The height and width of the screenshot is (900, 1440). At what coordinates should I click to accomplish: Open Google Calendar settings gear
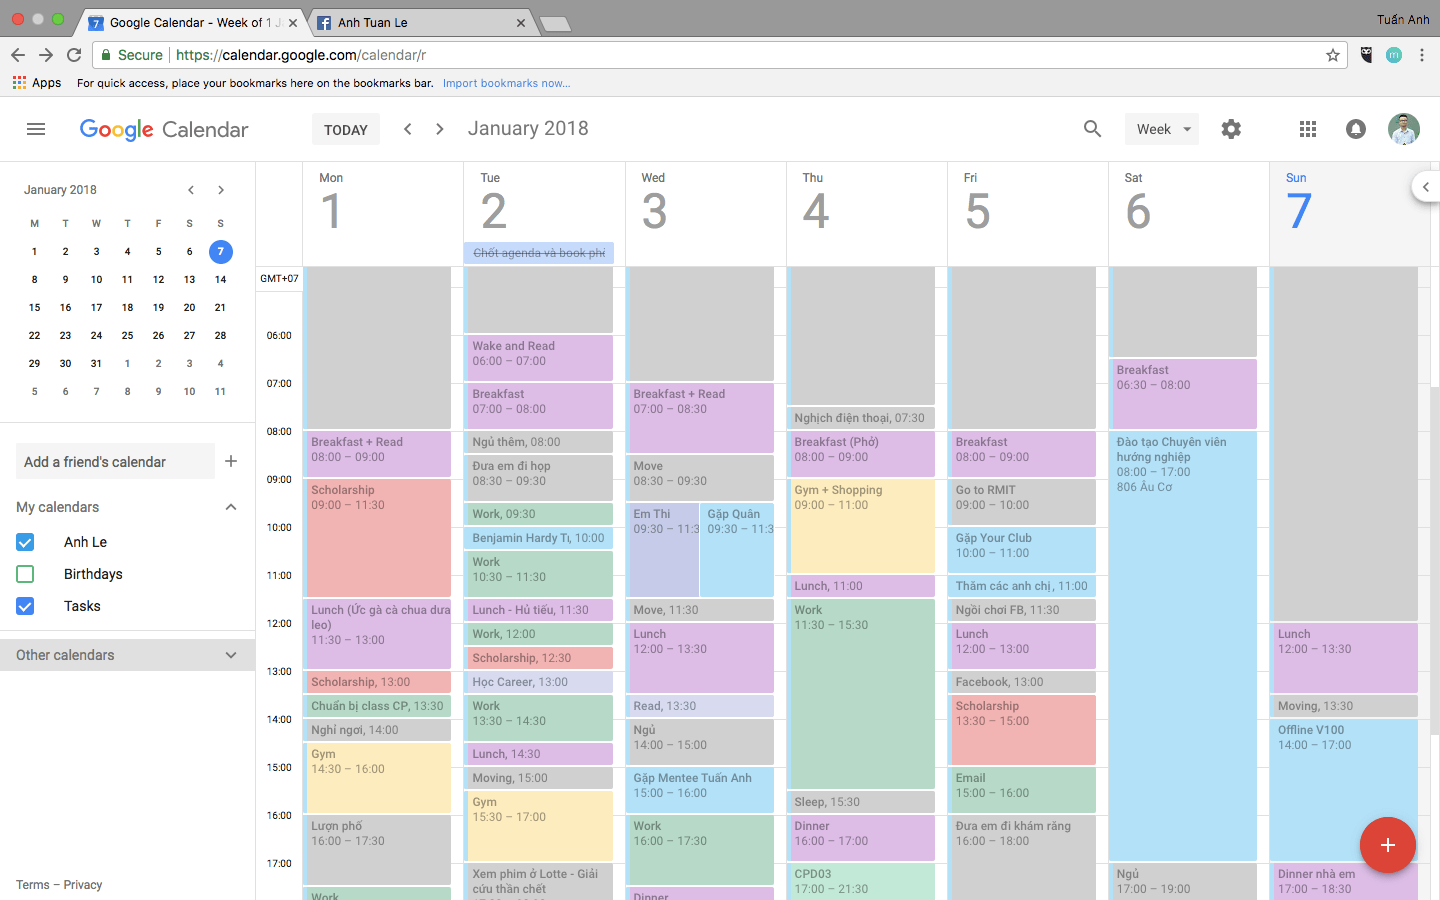pos(1231,129)
